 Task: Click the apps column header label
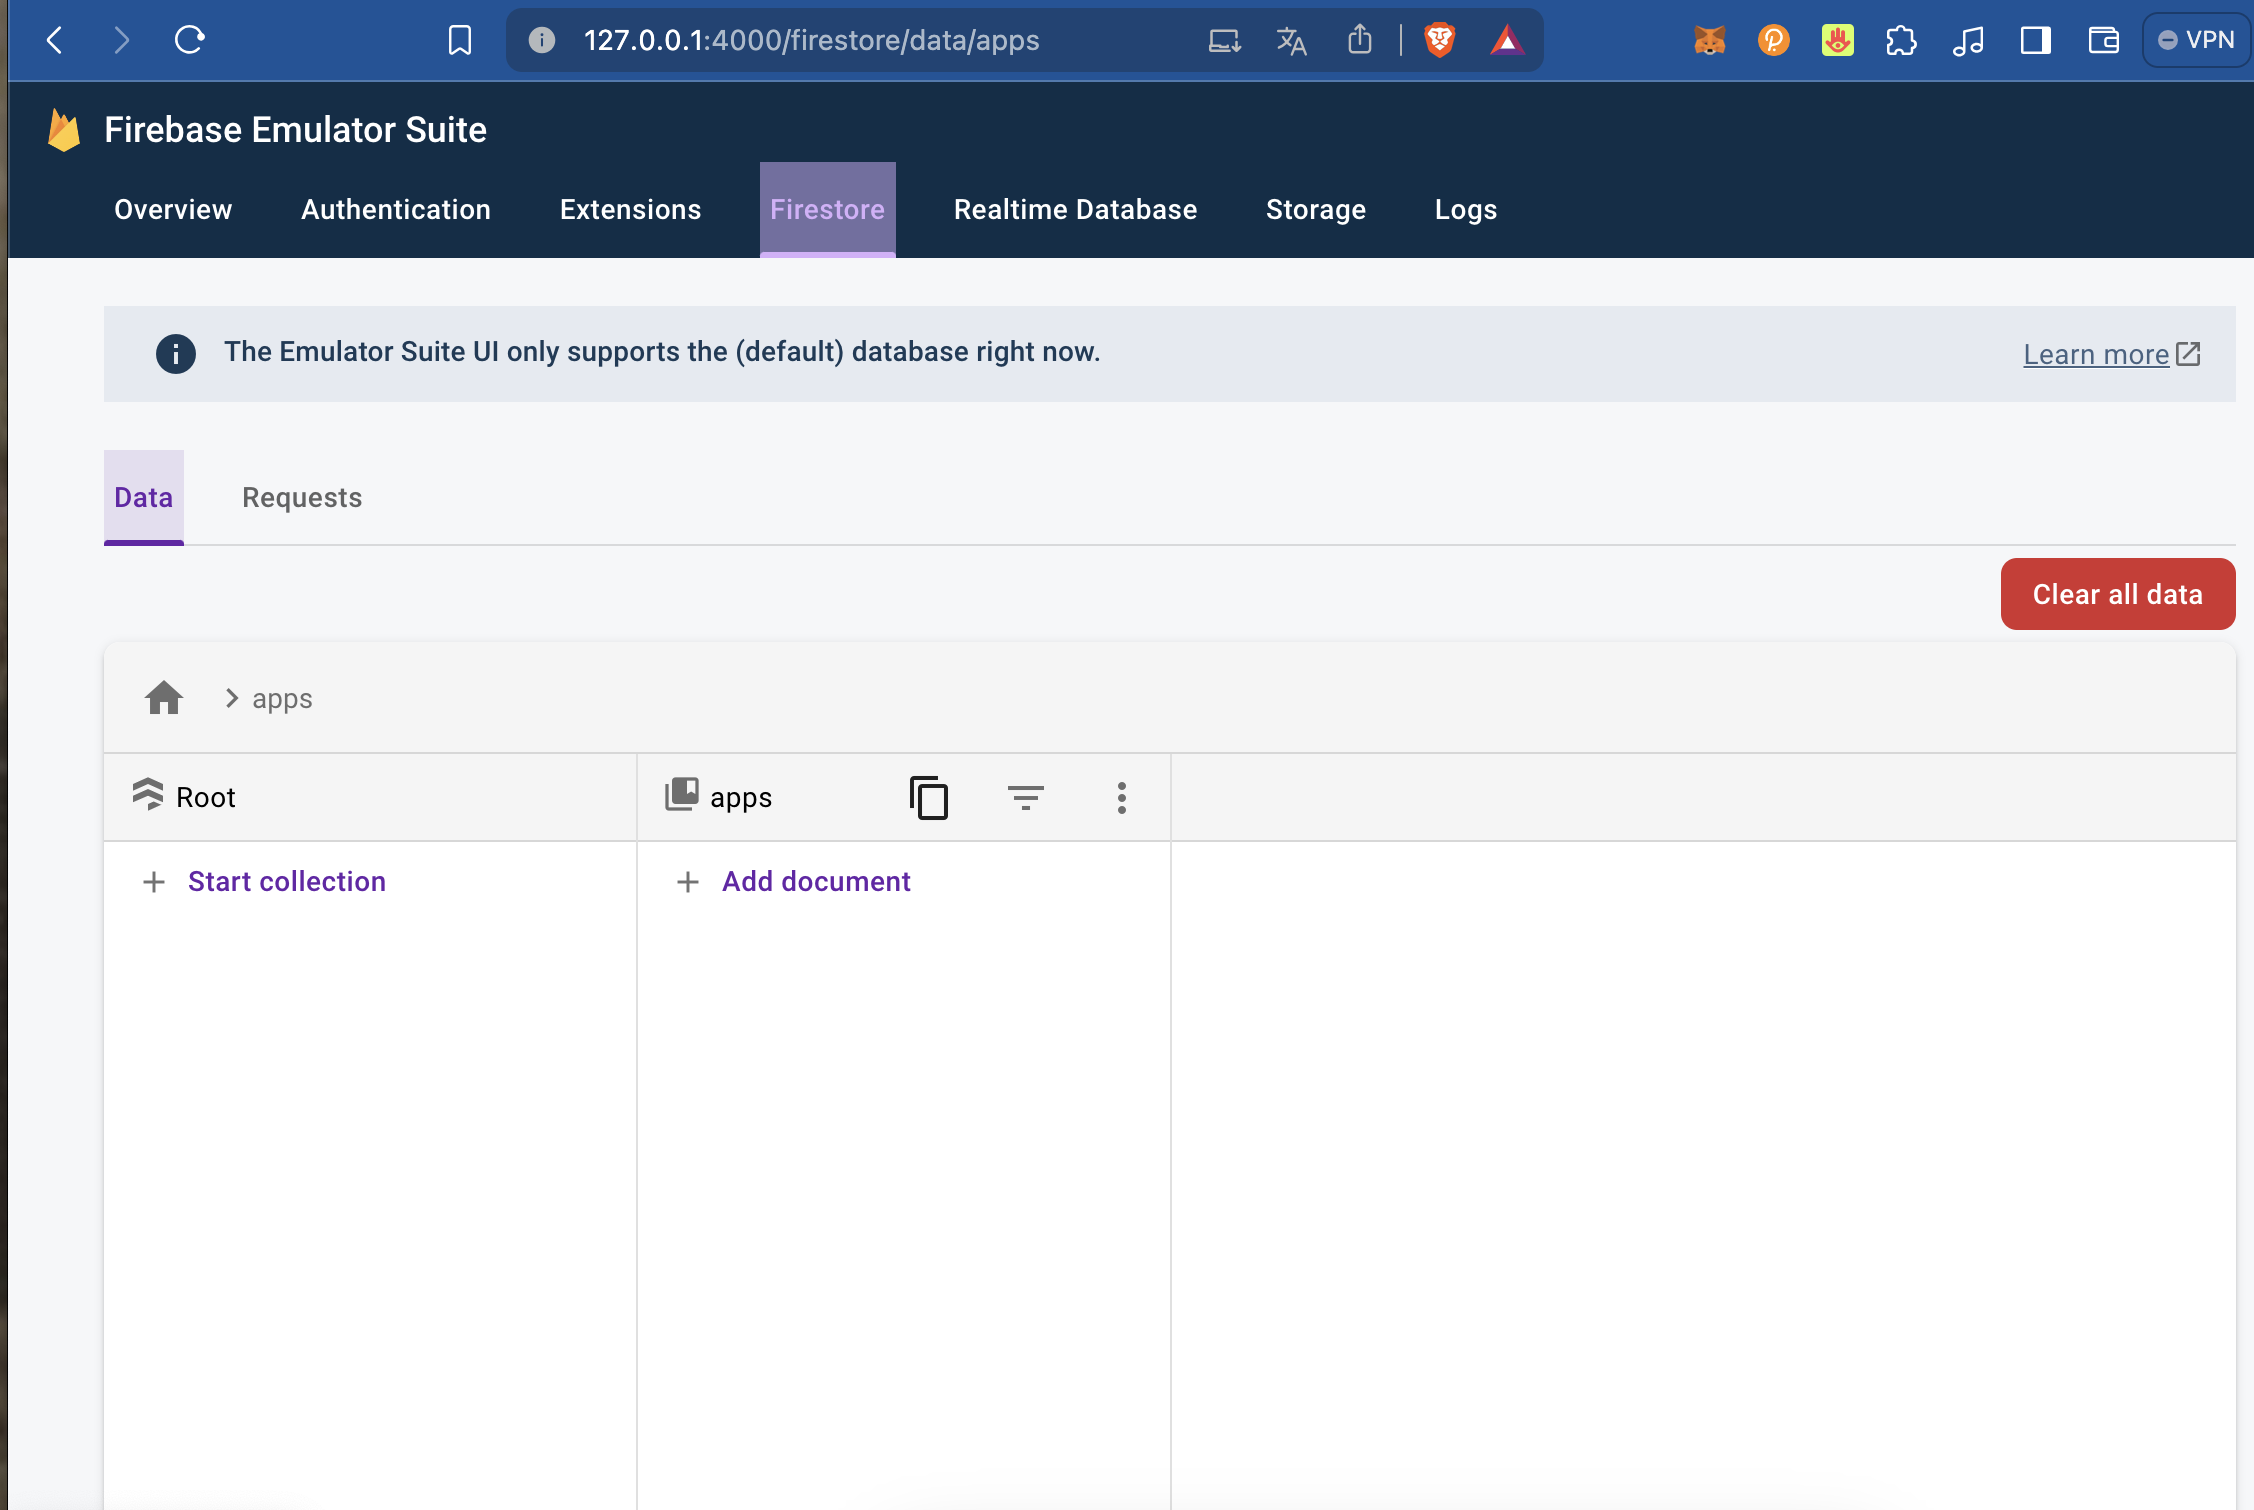pos(741,797)
